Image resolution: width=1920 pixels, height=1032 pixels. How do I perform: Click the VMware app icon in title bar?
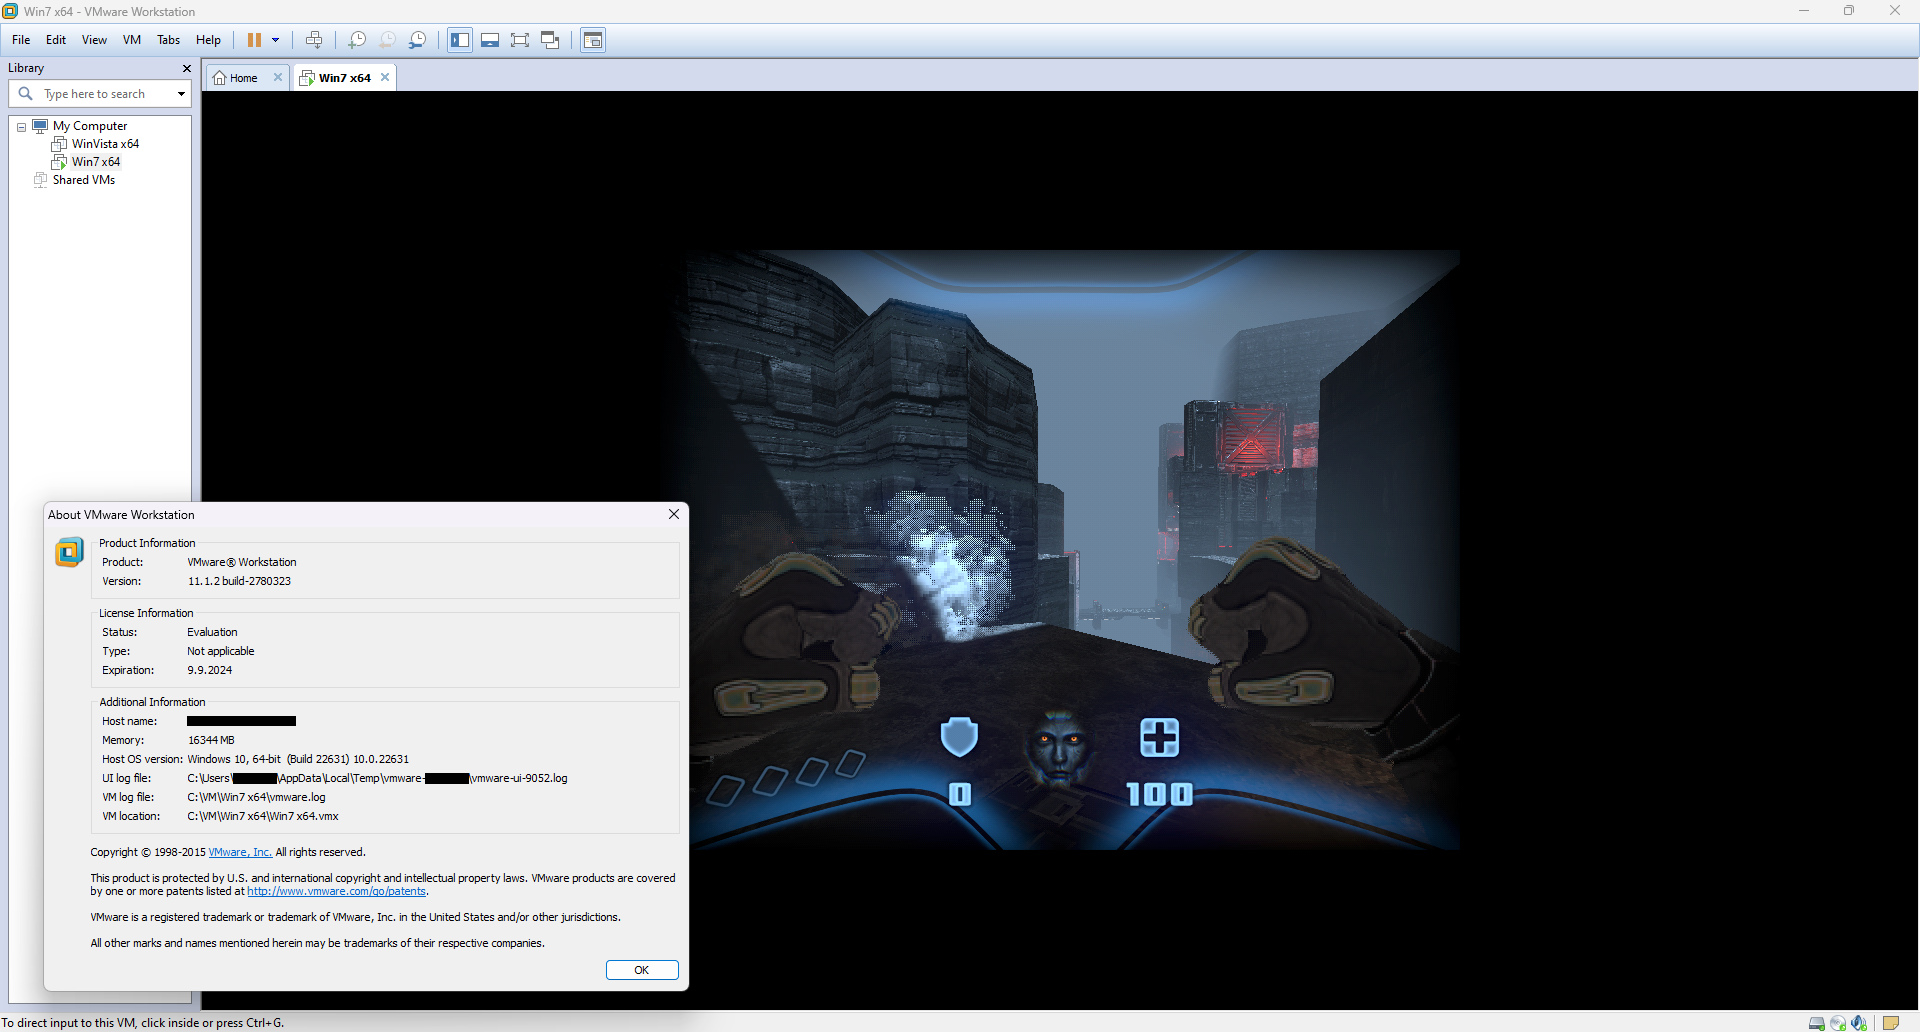(x=11, y=11)
